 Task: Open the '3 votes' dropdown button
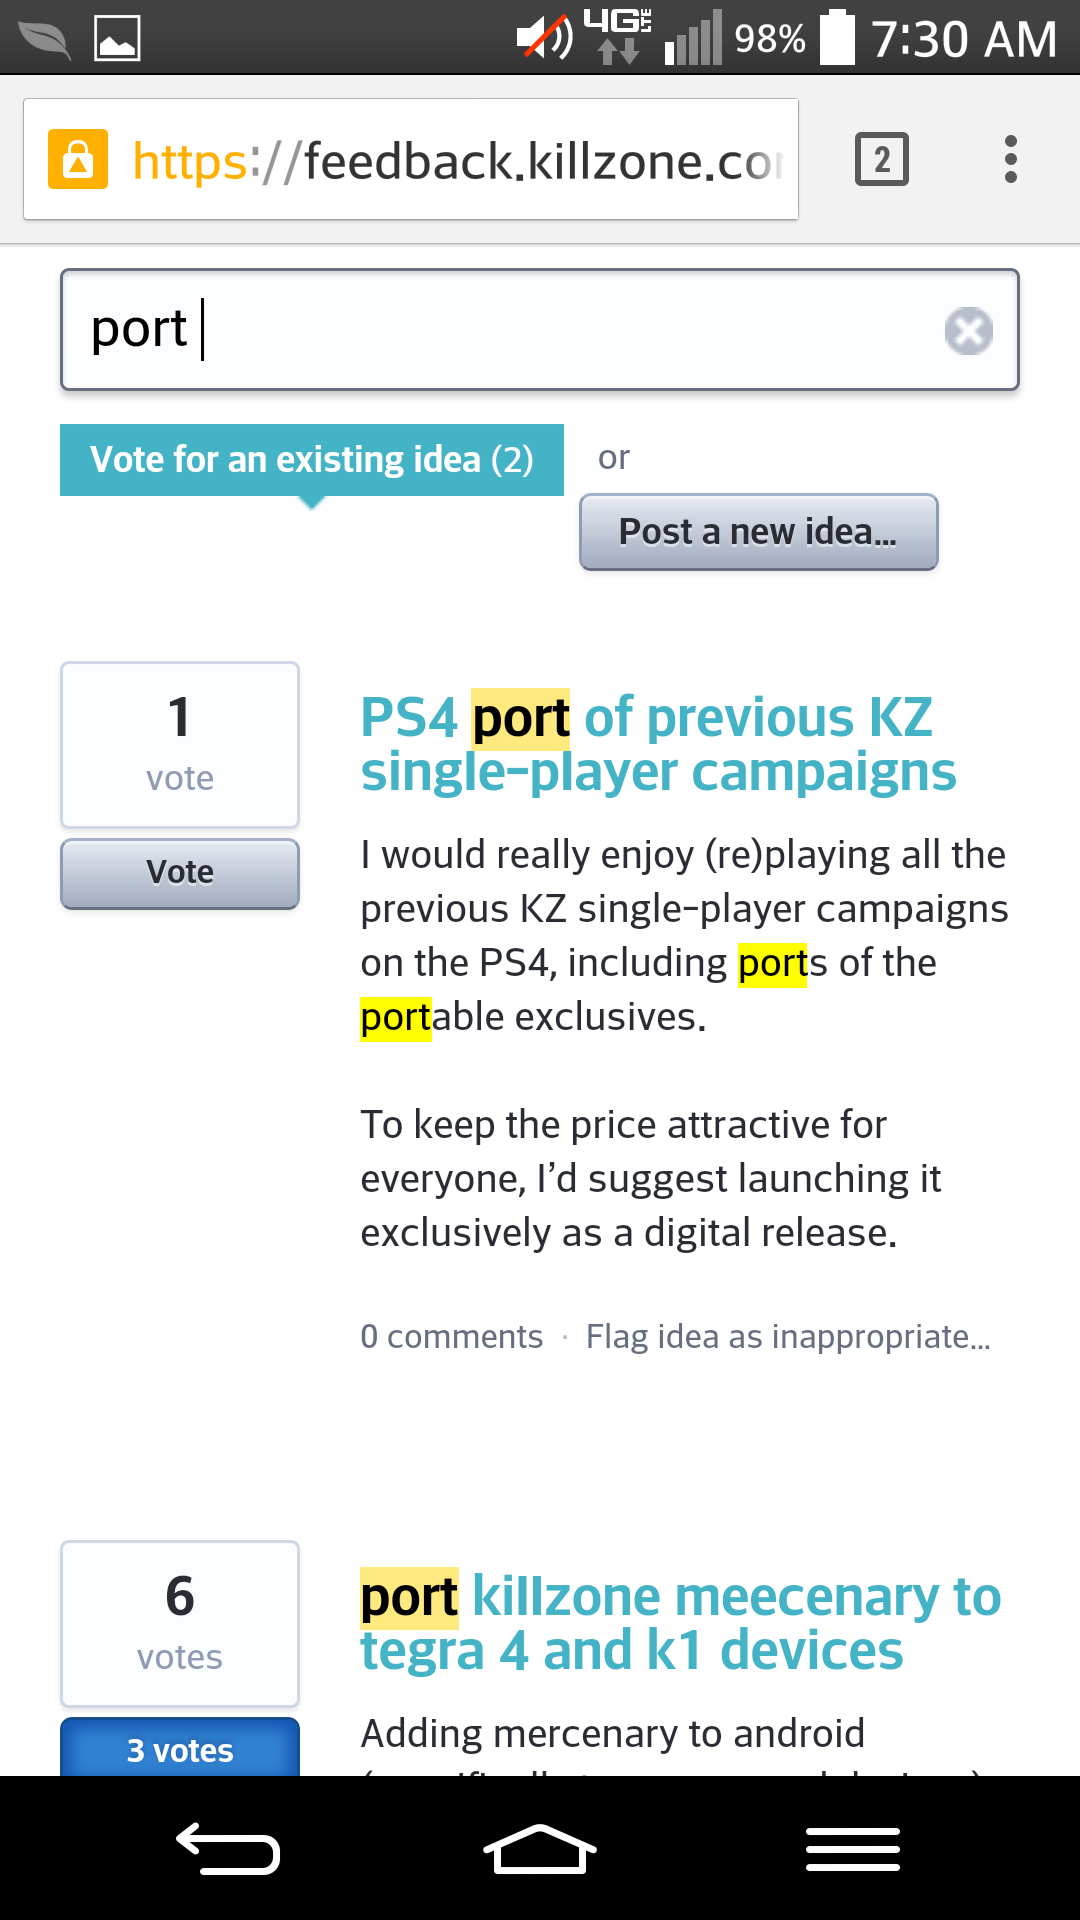180,1749
